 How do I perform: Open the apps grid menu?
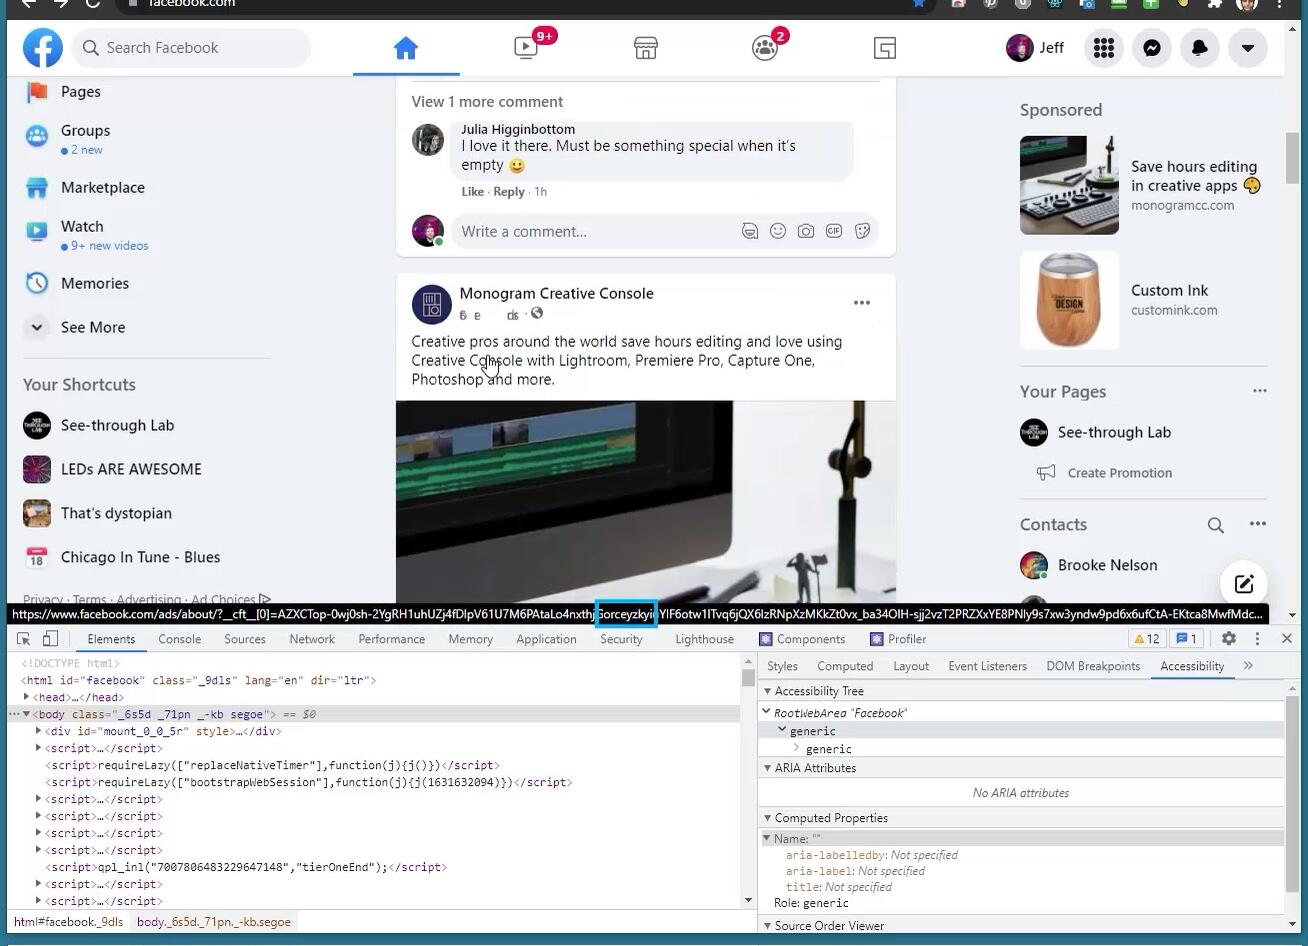point(1104,48)
